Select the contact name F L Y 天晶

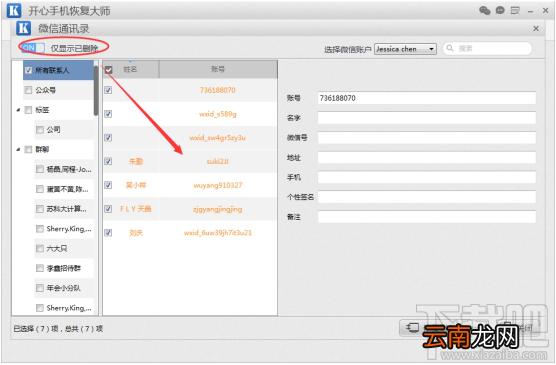tap(135, 209)
